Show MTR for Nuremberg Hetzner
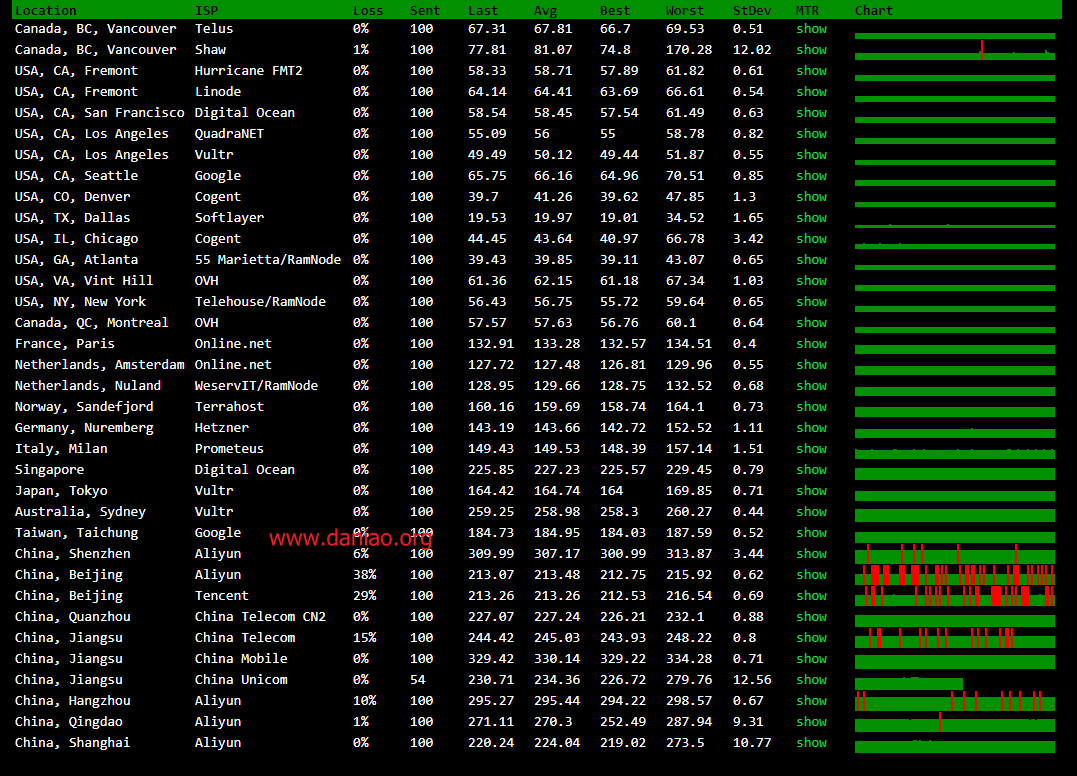This screenshot has width=1077, height=776. [811, 428]
